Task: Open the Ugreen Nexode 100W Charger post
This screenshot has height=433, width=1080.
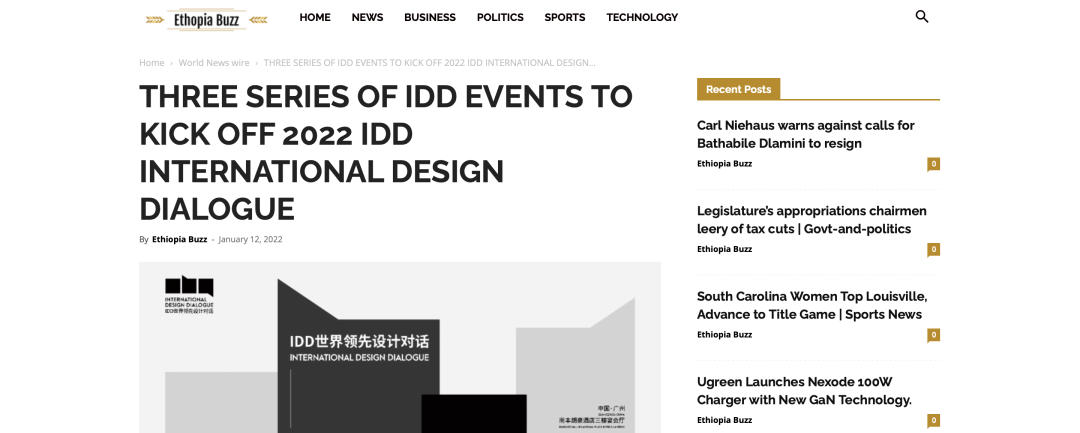Action: (x=804, y=390)
